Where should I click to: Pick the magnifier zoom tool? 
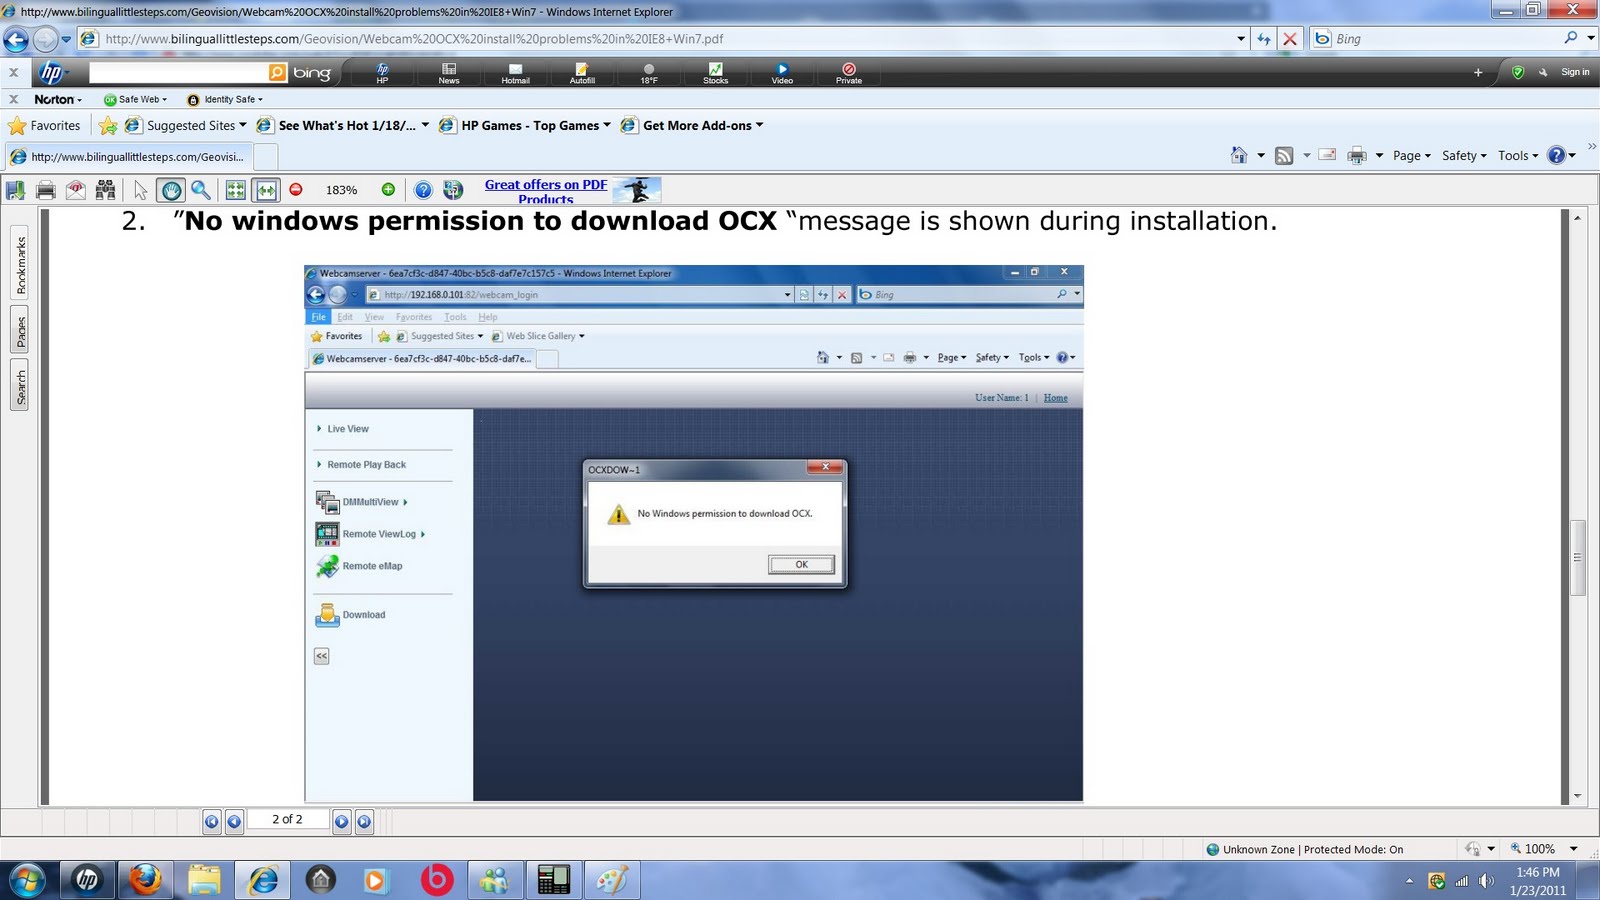201,190
